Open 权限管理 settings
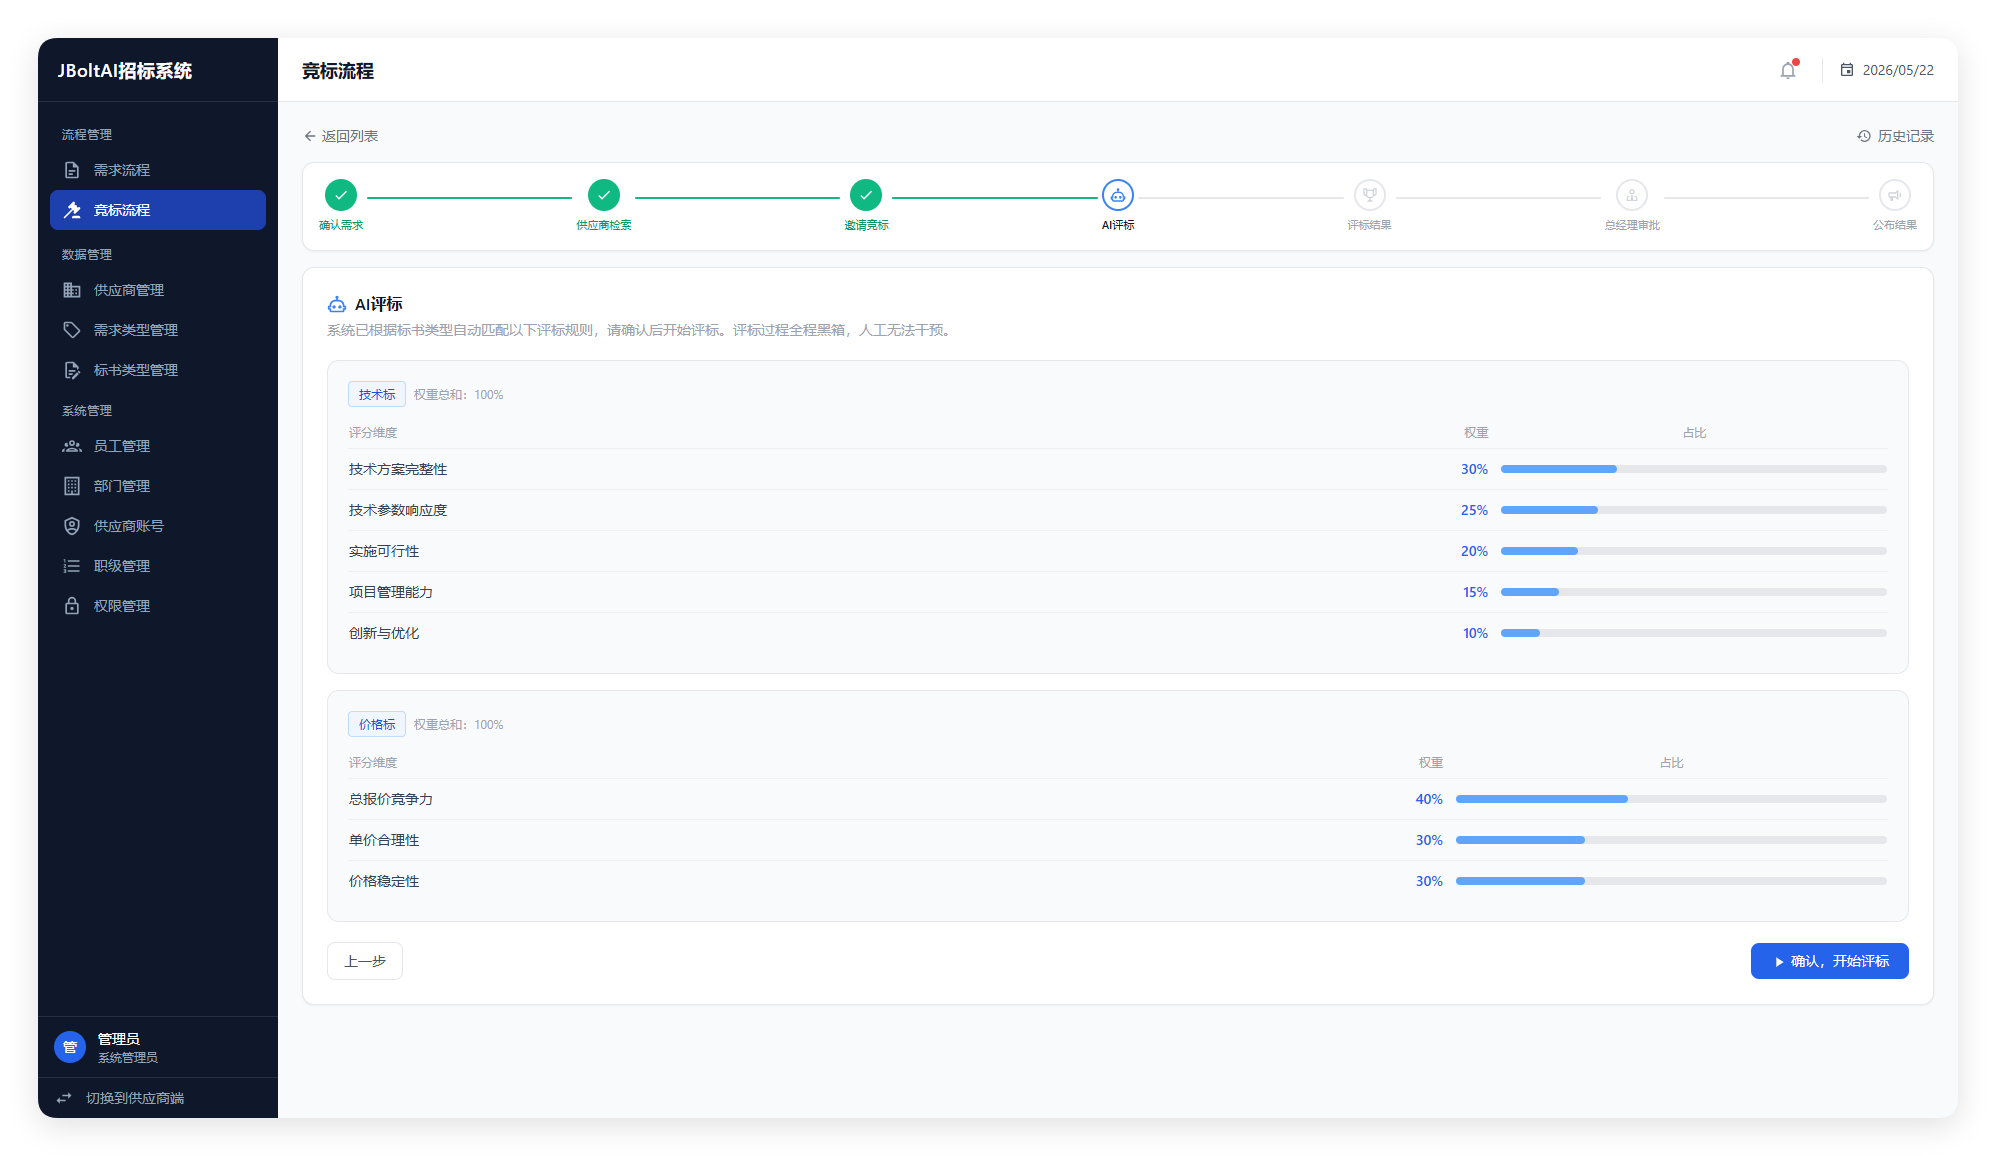Screen dimensions: 1996x1156 click(158, 606)
